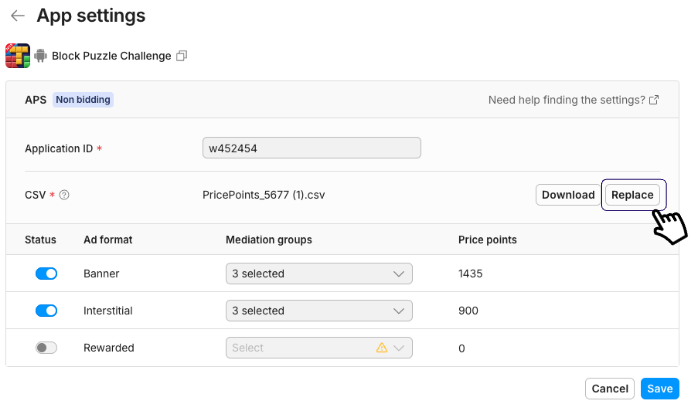The image size is (695, 415).
Task: Open Interstitial mediation groups dropdown
Action: coord(319,311)
